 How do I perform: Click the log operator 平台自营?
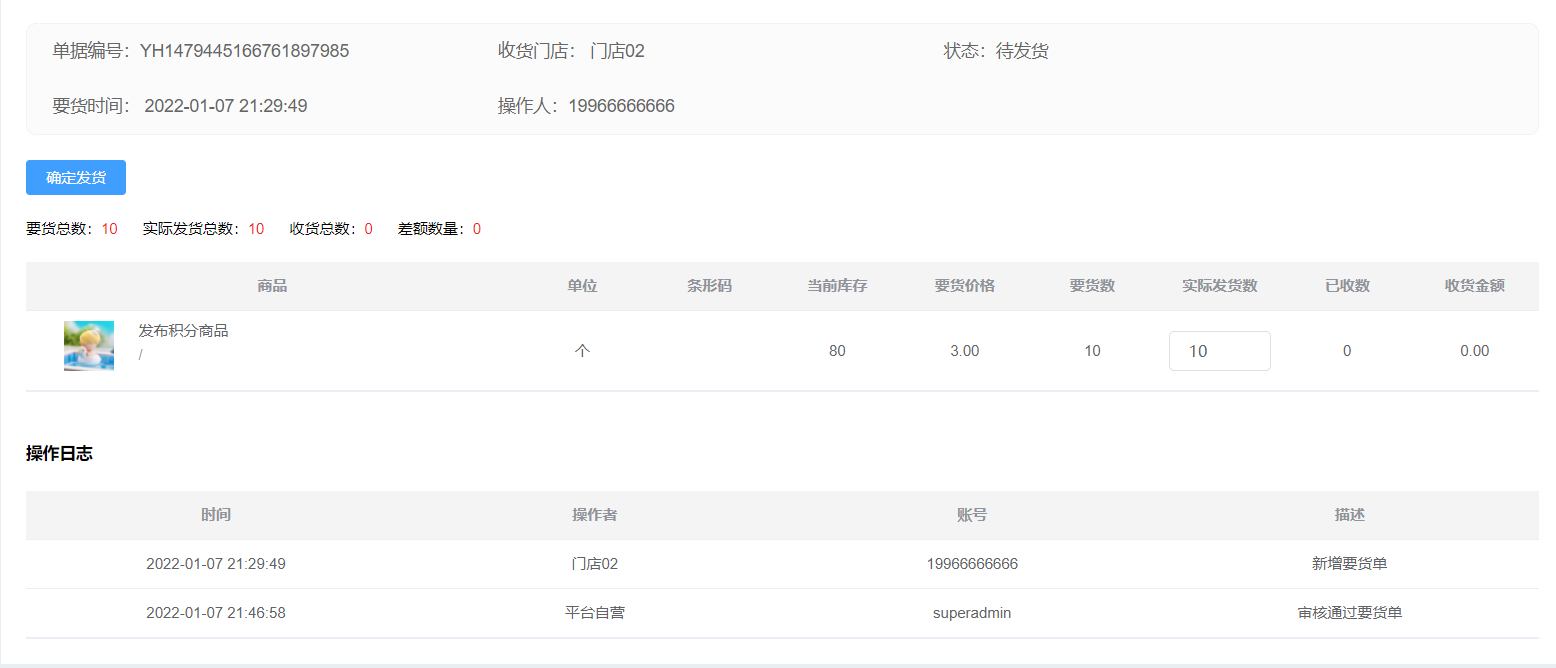tap(594, 613)
